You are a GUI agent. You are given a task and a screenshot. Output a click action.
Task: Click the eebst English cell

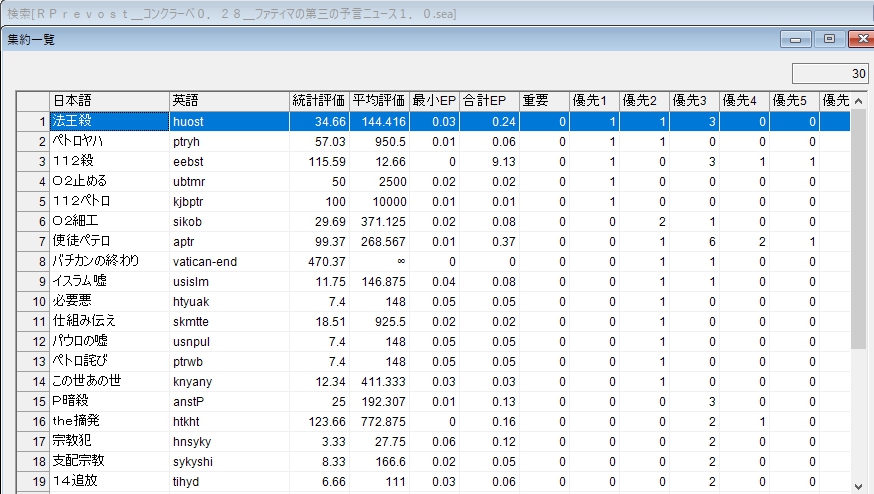tap(229, 161)
